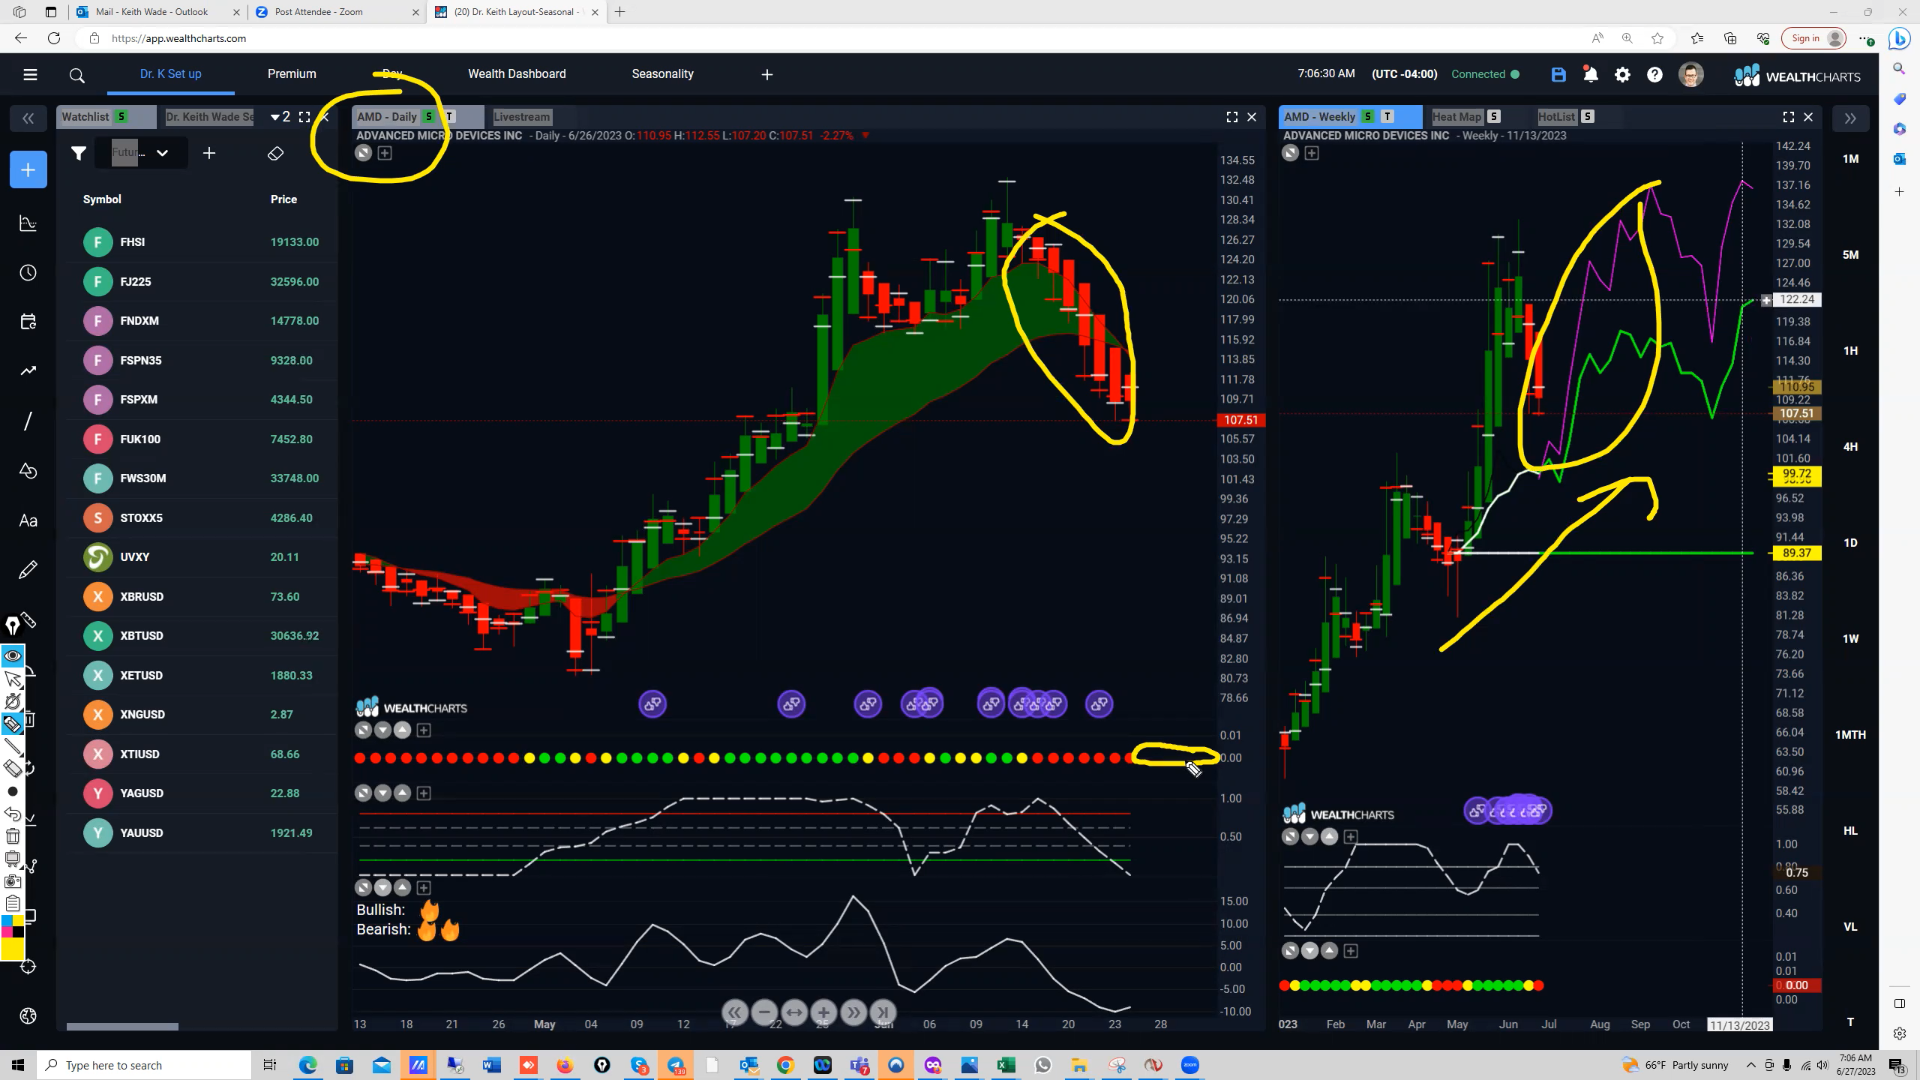Select the shapes drawing tool
The width and height of the screenshot is (1920, 1080).
(x=28, y=470)
